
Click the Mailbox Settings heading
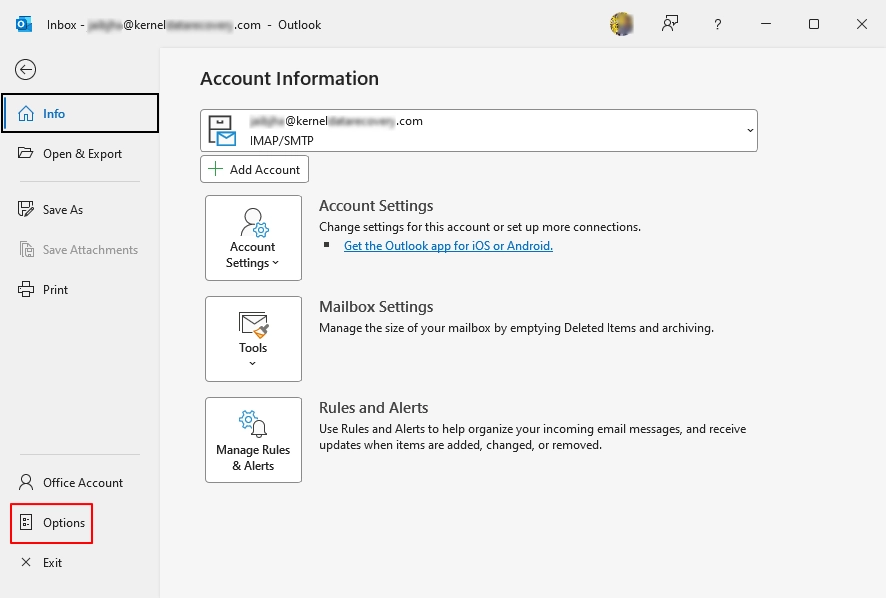376,307
